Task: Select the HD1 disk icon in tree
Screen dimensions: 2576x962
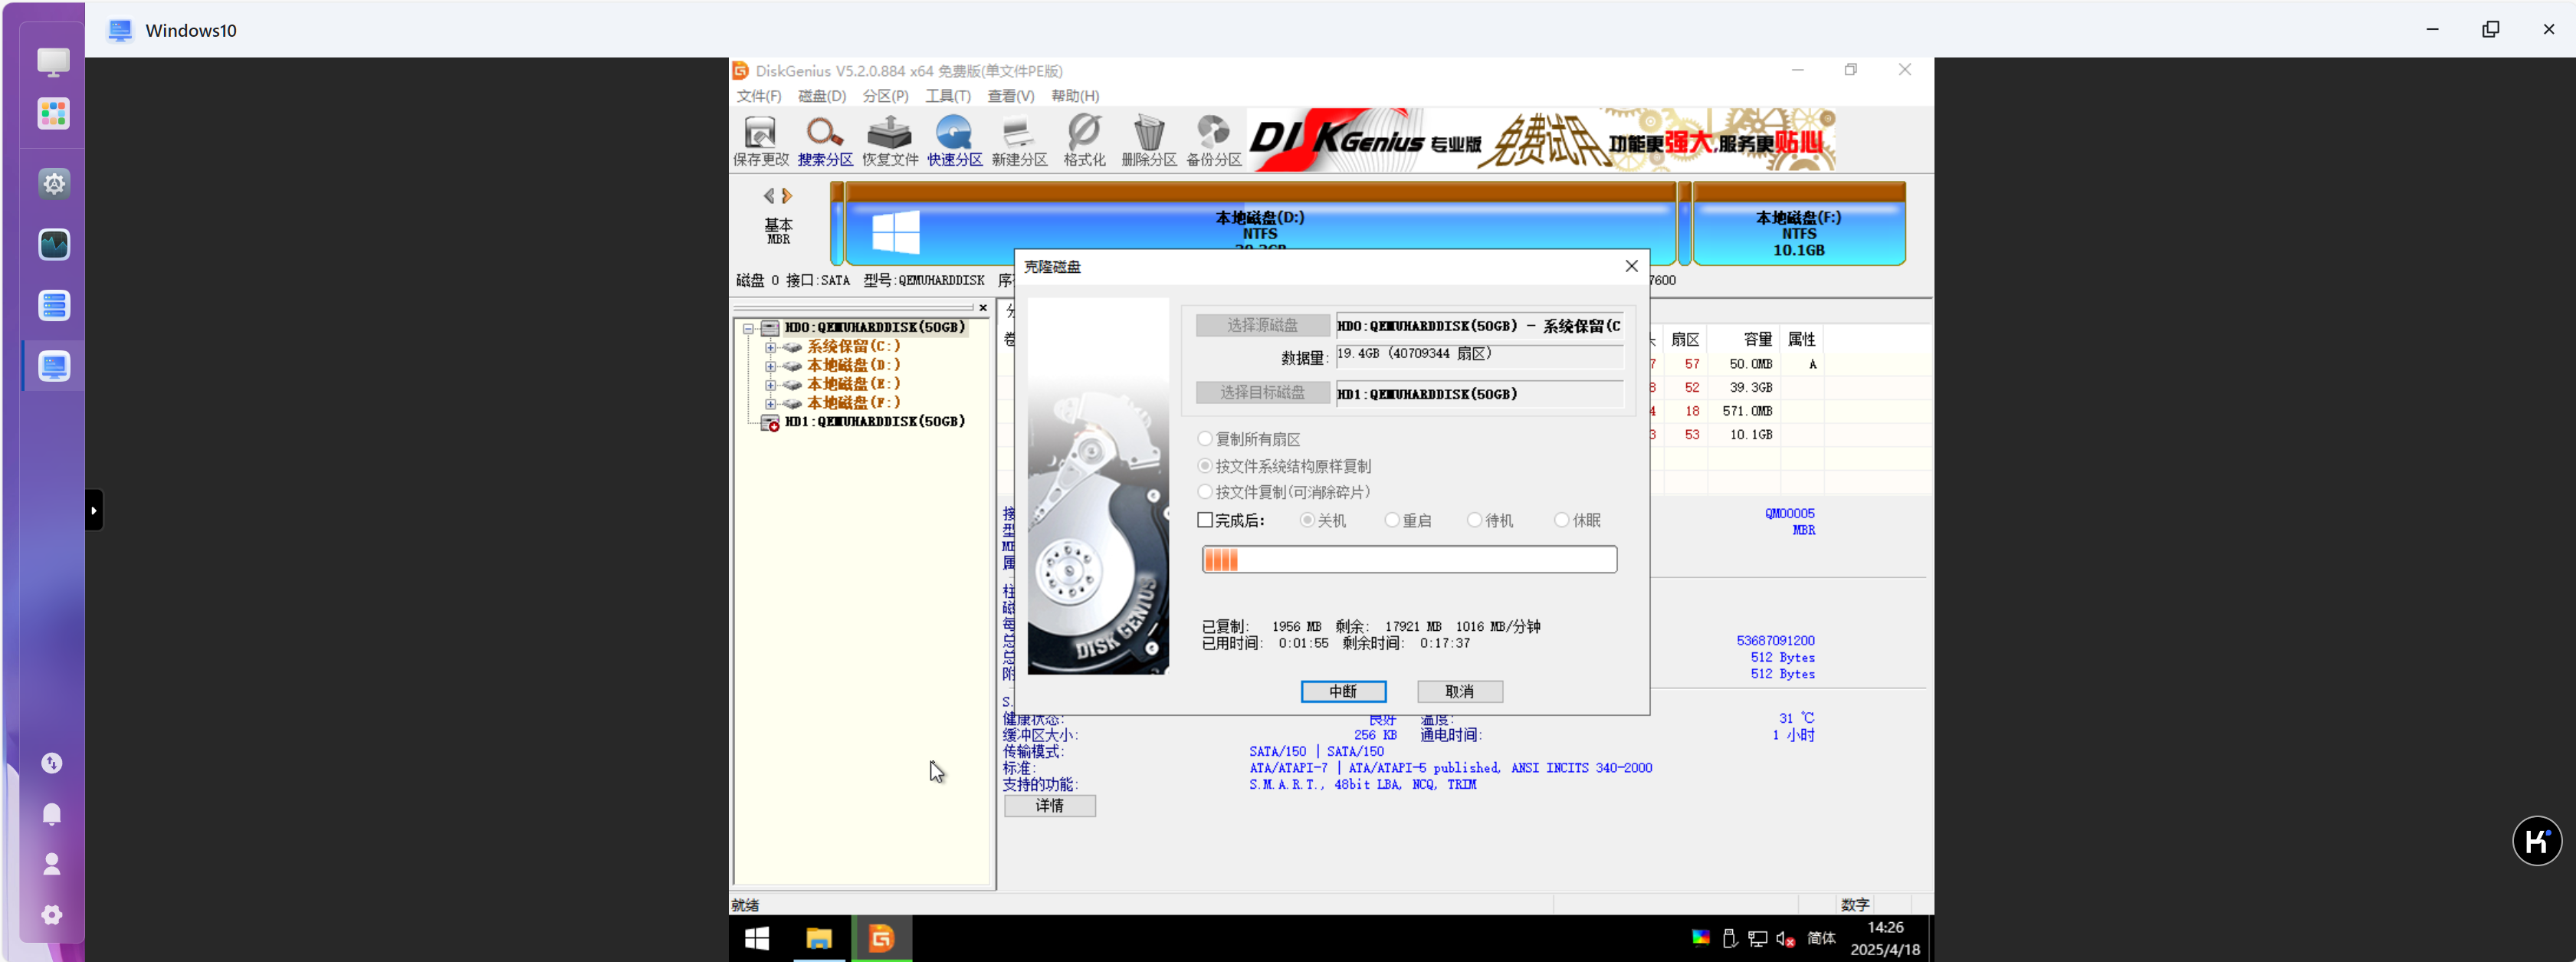Action: 770,423
